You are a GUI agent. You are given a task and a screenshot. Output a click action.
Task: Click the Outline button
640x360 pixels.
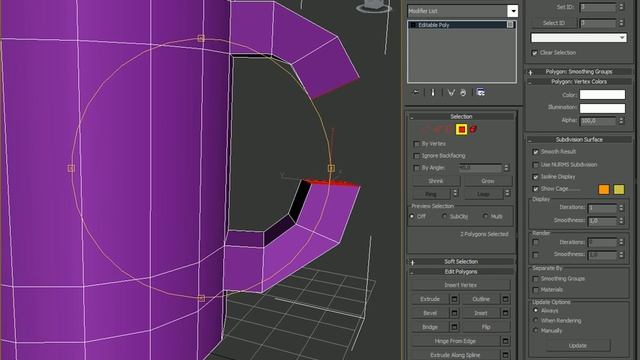point(481,299)
